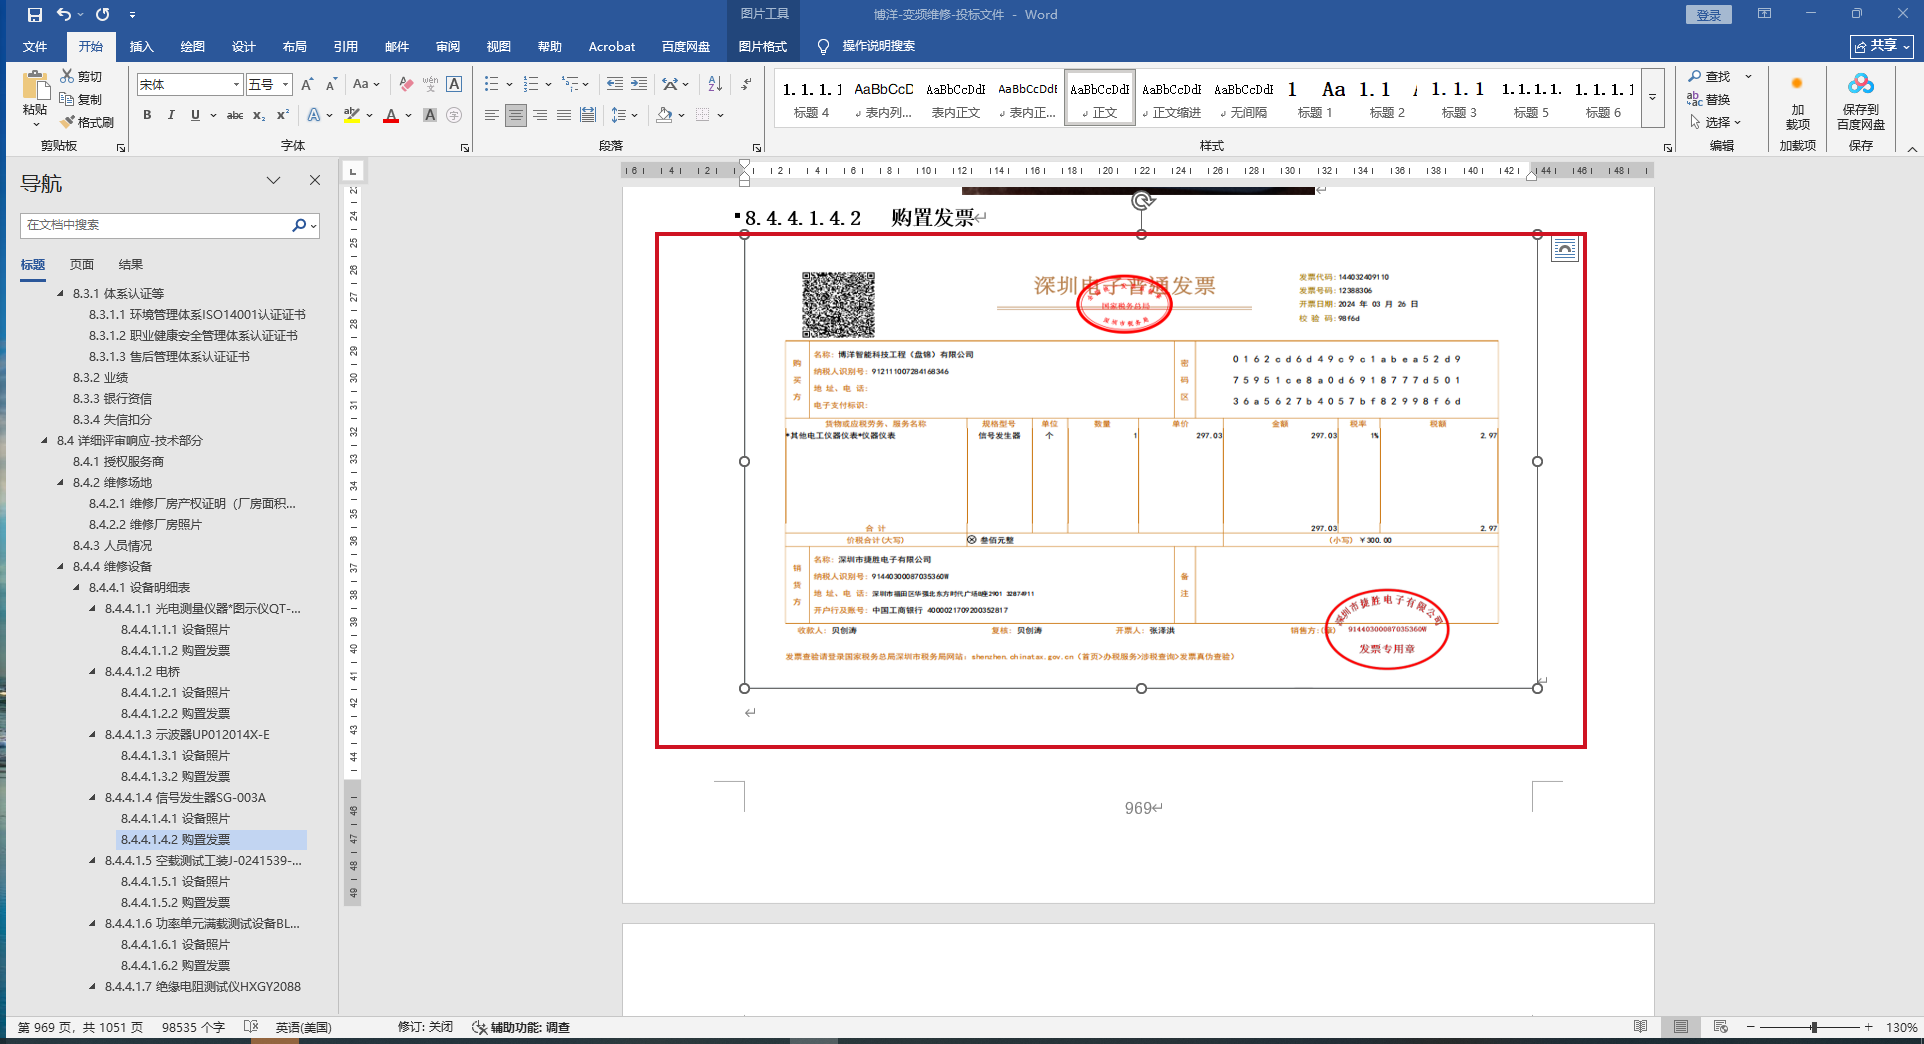Click the Character Shading icon
Image resolution: width=1924 pixels, height=1044 pixels.
tap(430, 115)
